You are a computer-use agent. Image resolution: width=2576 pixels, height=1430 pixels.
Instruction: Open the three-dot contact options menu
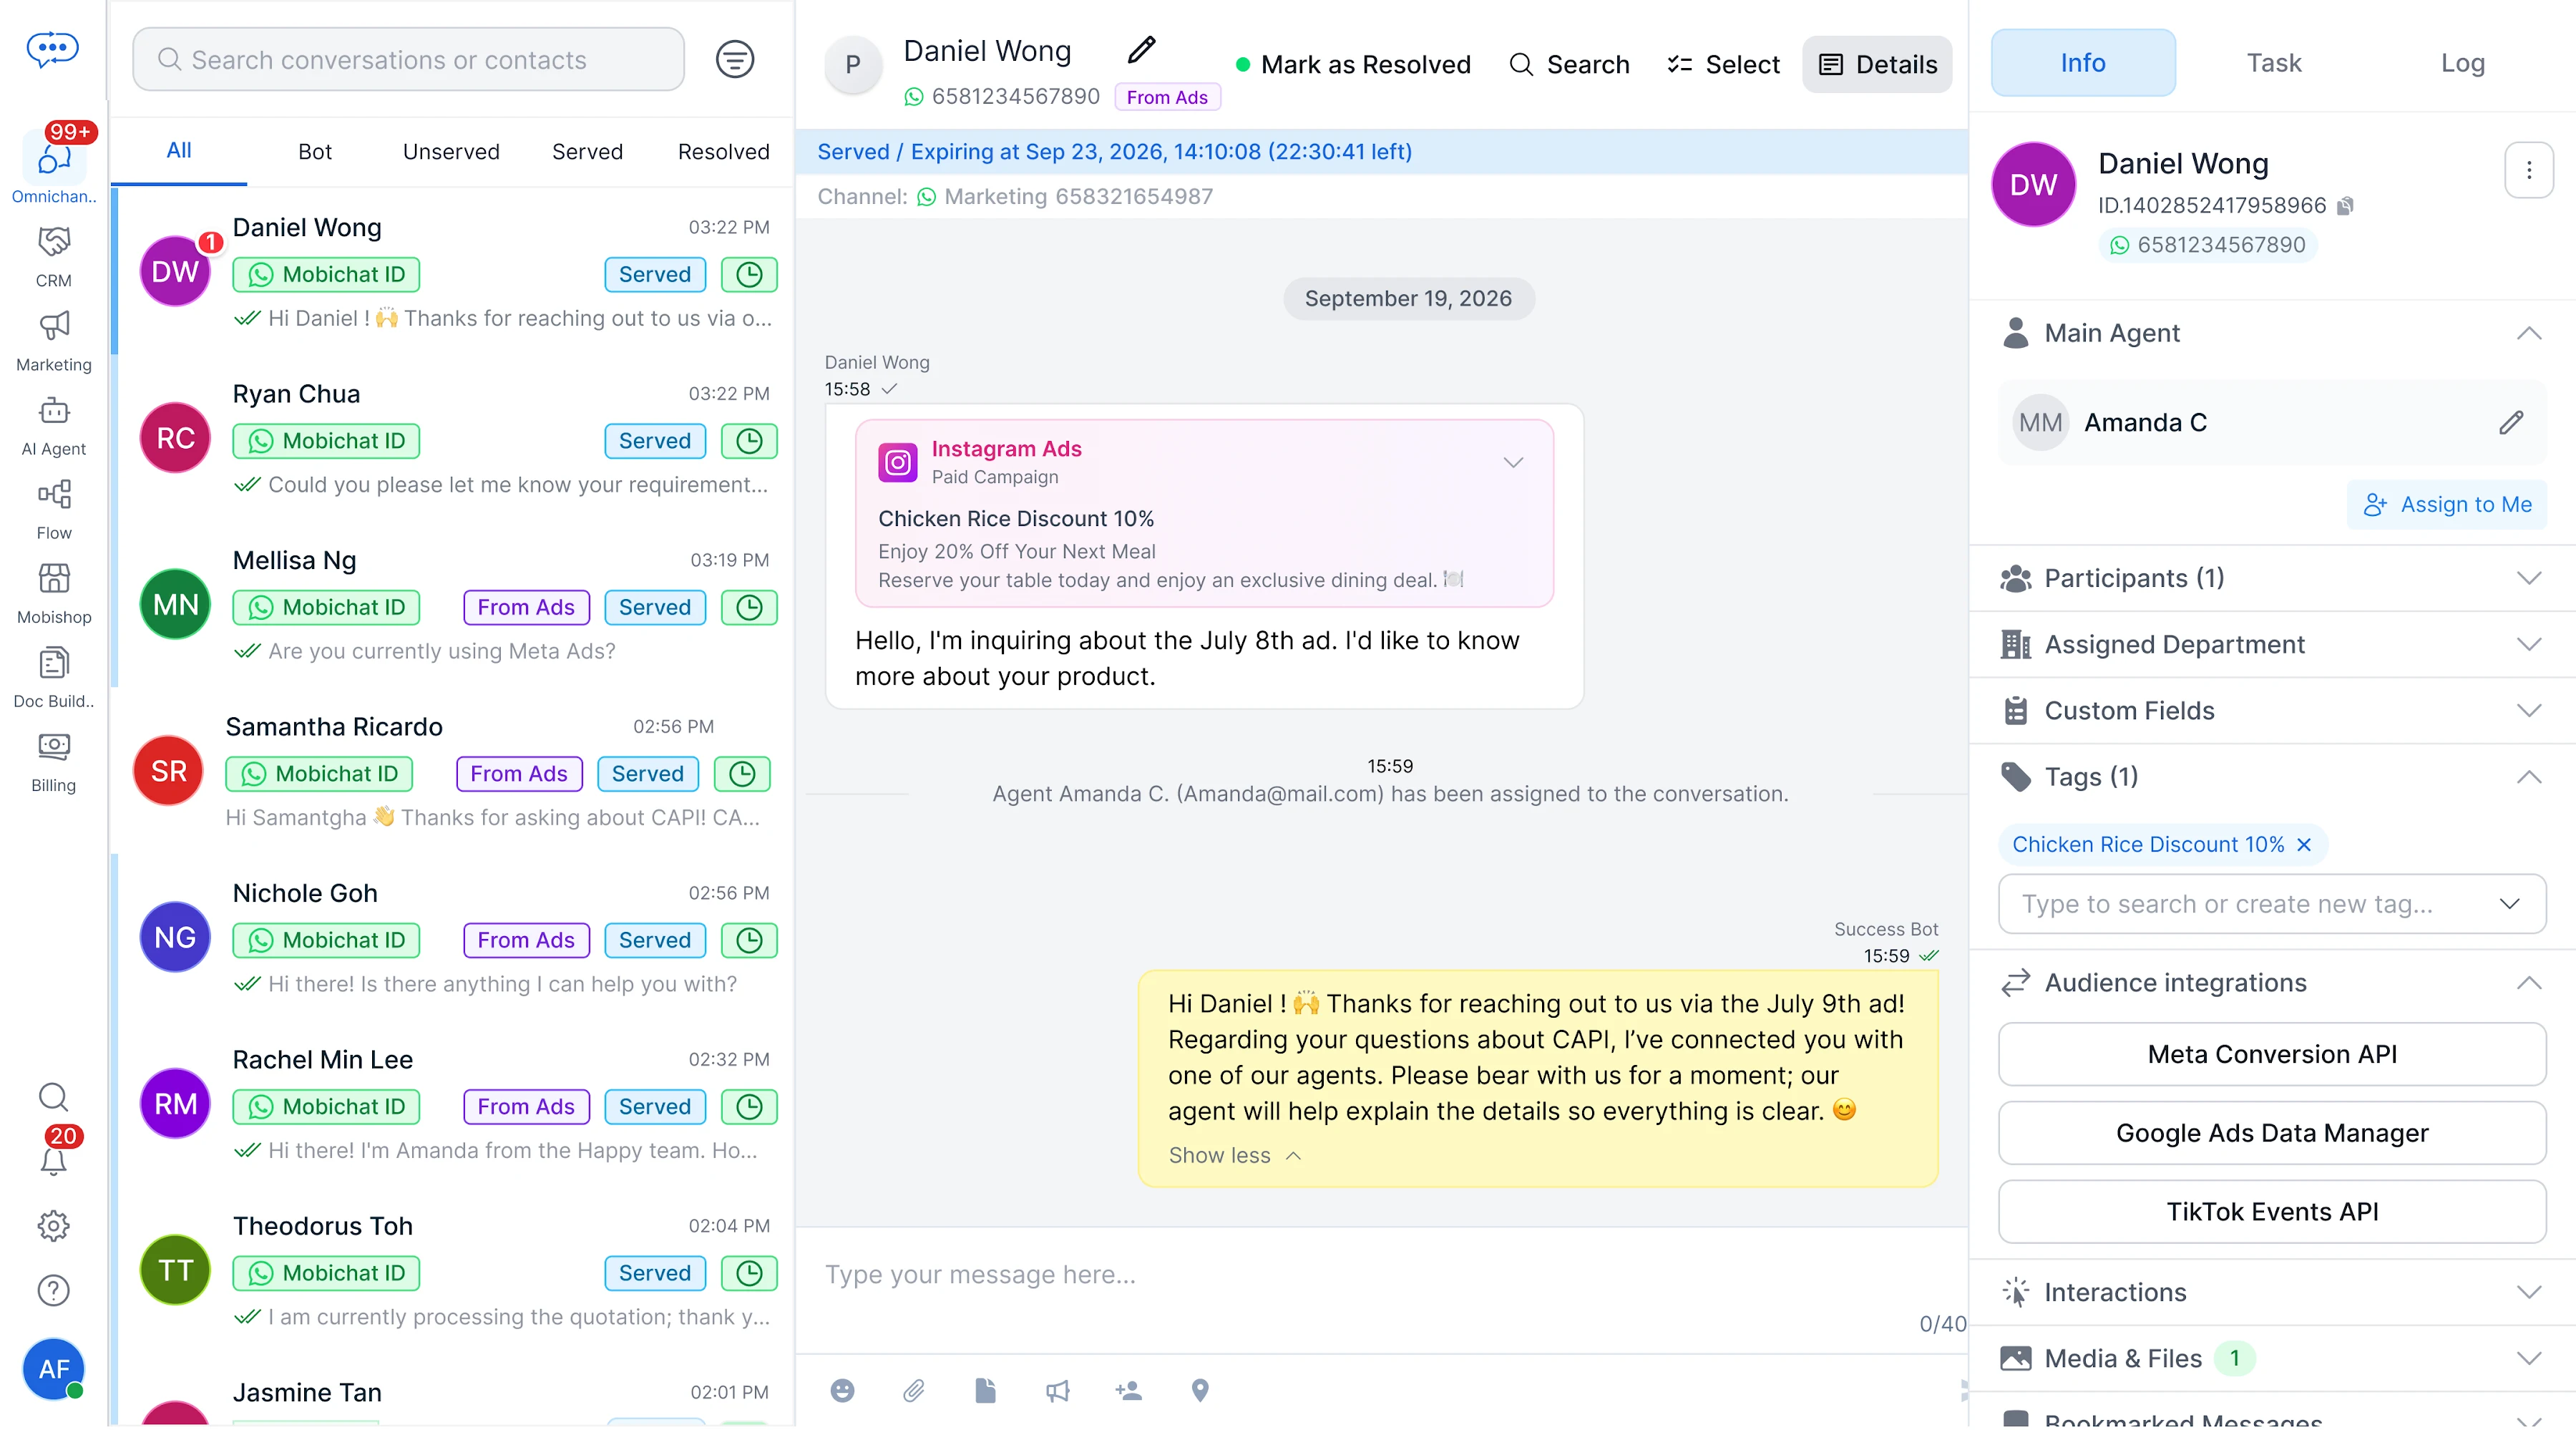pyautogui.click(x=2528, y=171)
